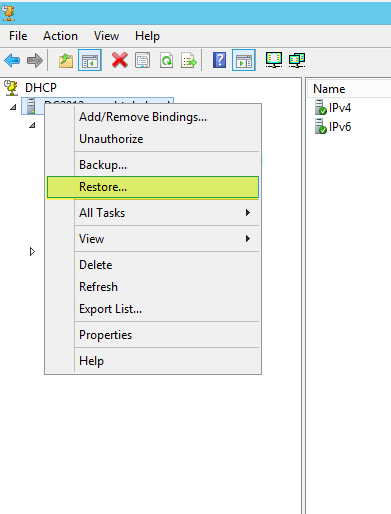391x514 pixels.
Task: Click the IPv6 server icon in list
Action: 320,127
